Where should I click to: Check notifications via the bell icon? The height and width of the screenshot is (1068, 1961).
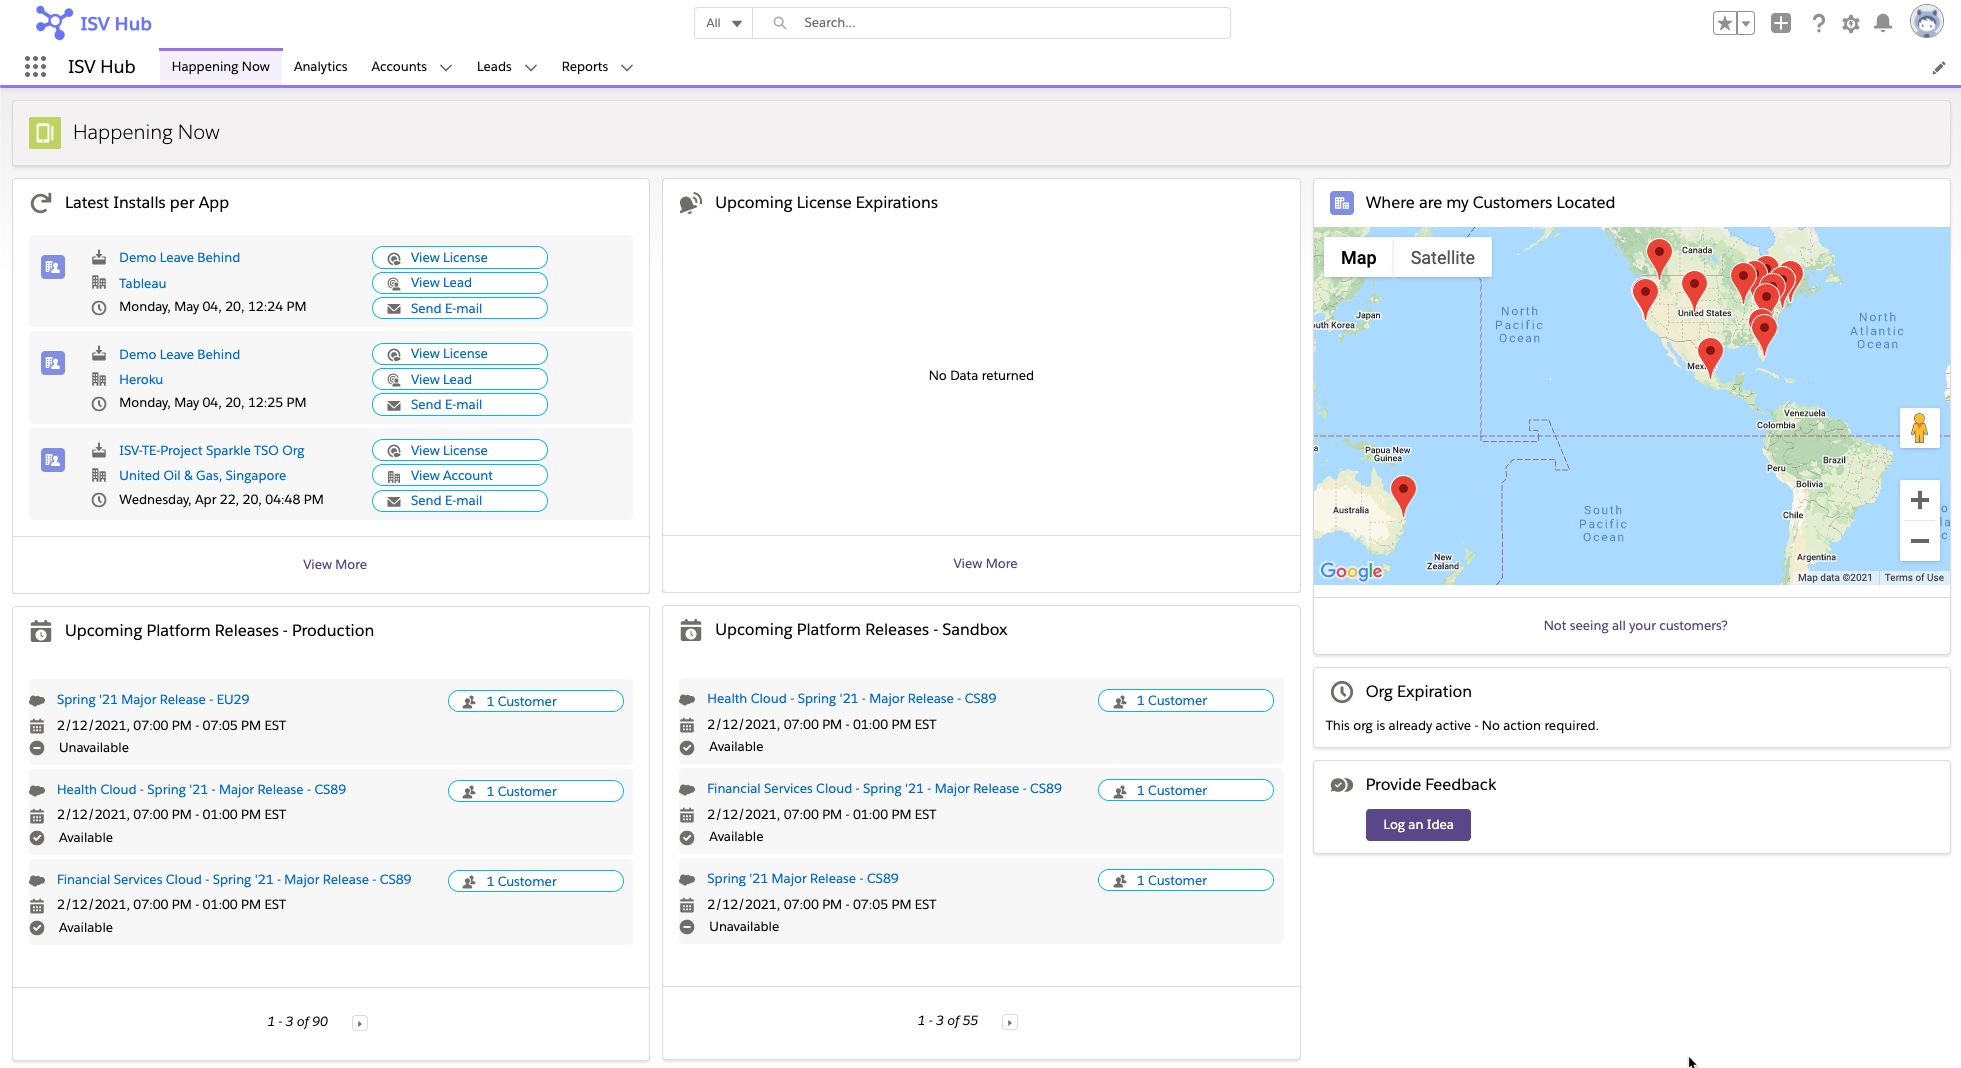(1885, 23)
